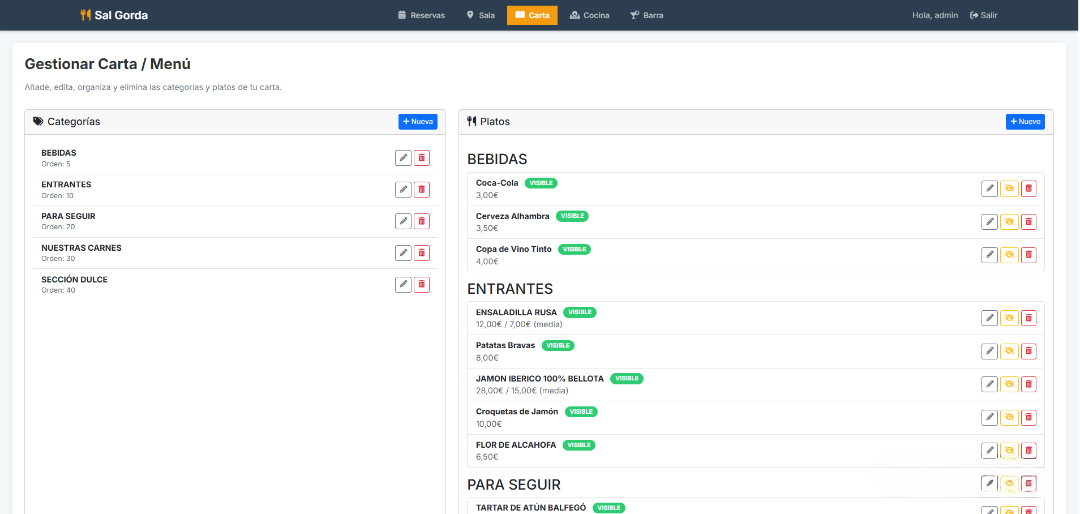Toggle visibility of Copa de Vino Tinto

[1009, 254]
